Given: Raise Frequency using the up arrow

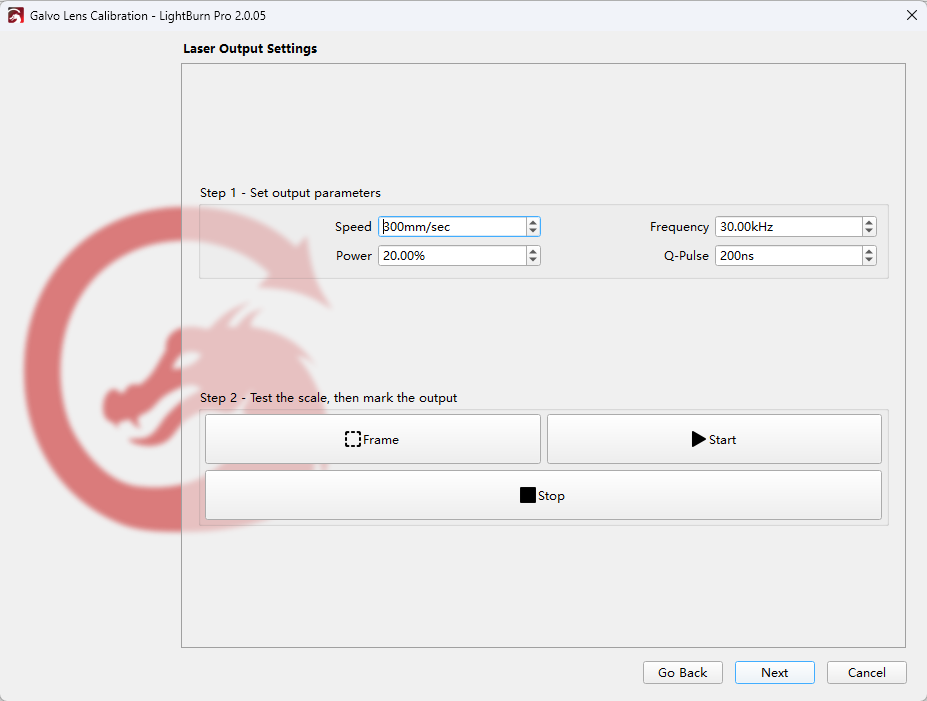Looking at the screenshot, I should coord(869,223).
